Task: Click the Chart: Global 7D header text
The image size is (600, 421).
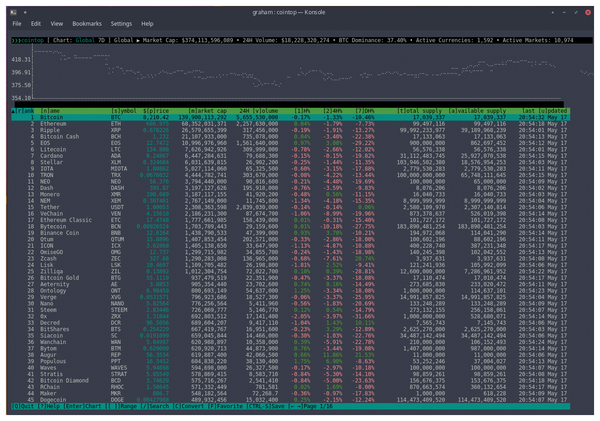Action: pos(79,40)
